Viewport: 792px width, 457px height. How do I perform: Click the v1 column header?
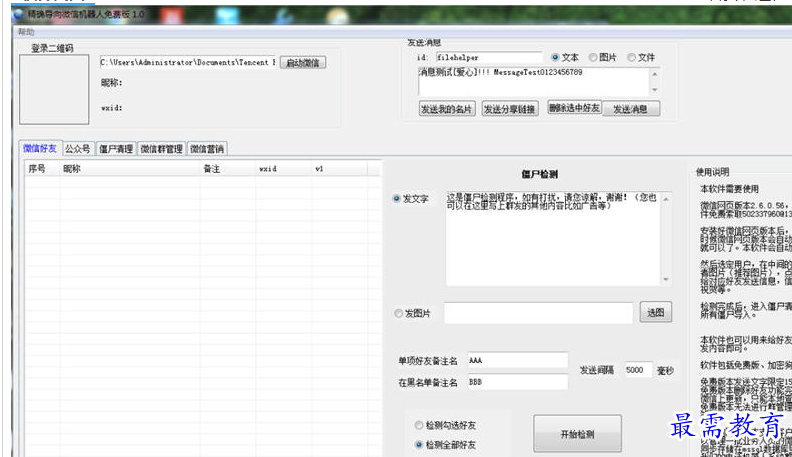pos(339,169)
